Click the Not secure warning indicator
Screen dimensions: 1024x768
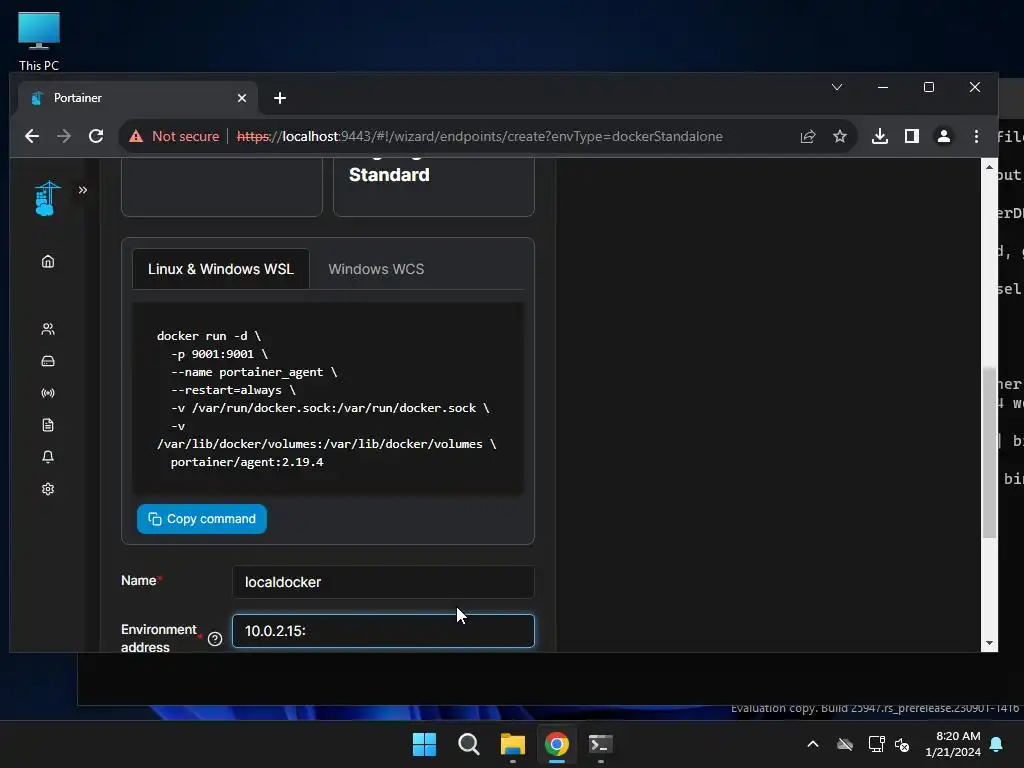(174, 136)
